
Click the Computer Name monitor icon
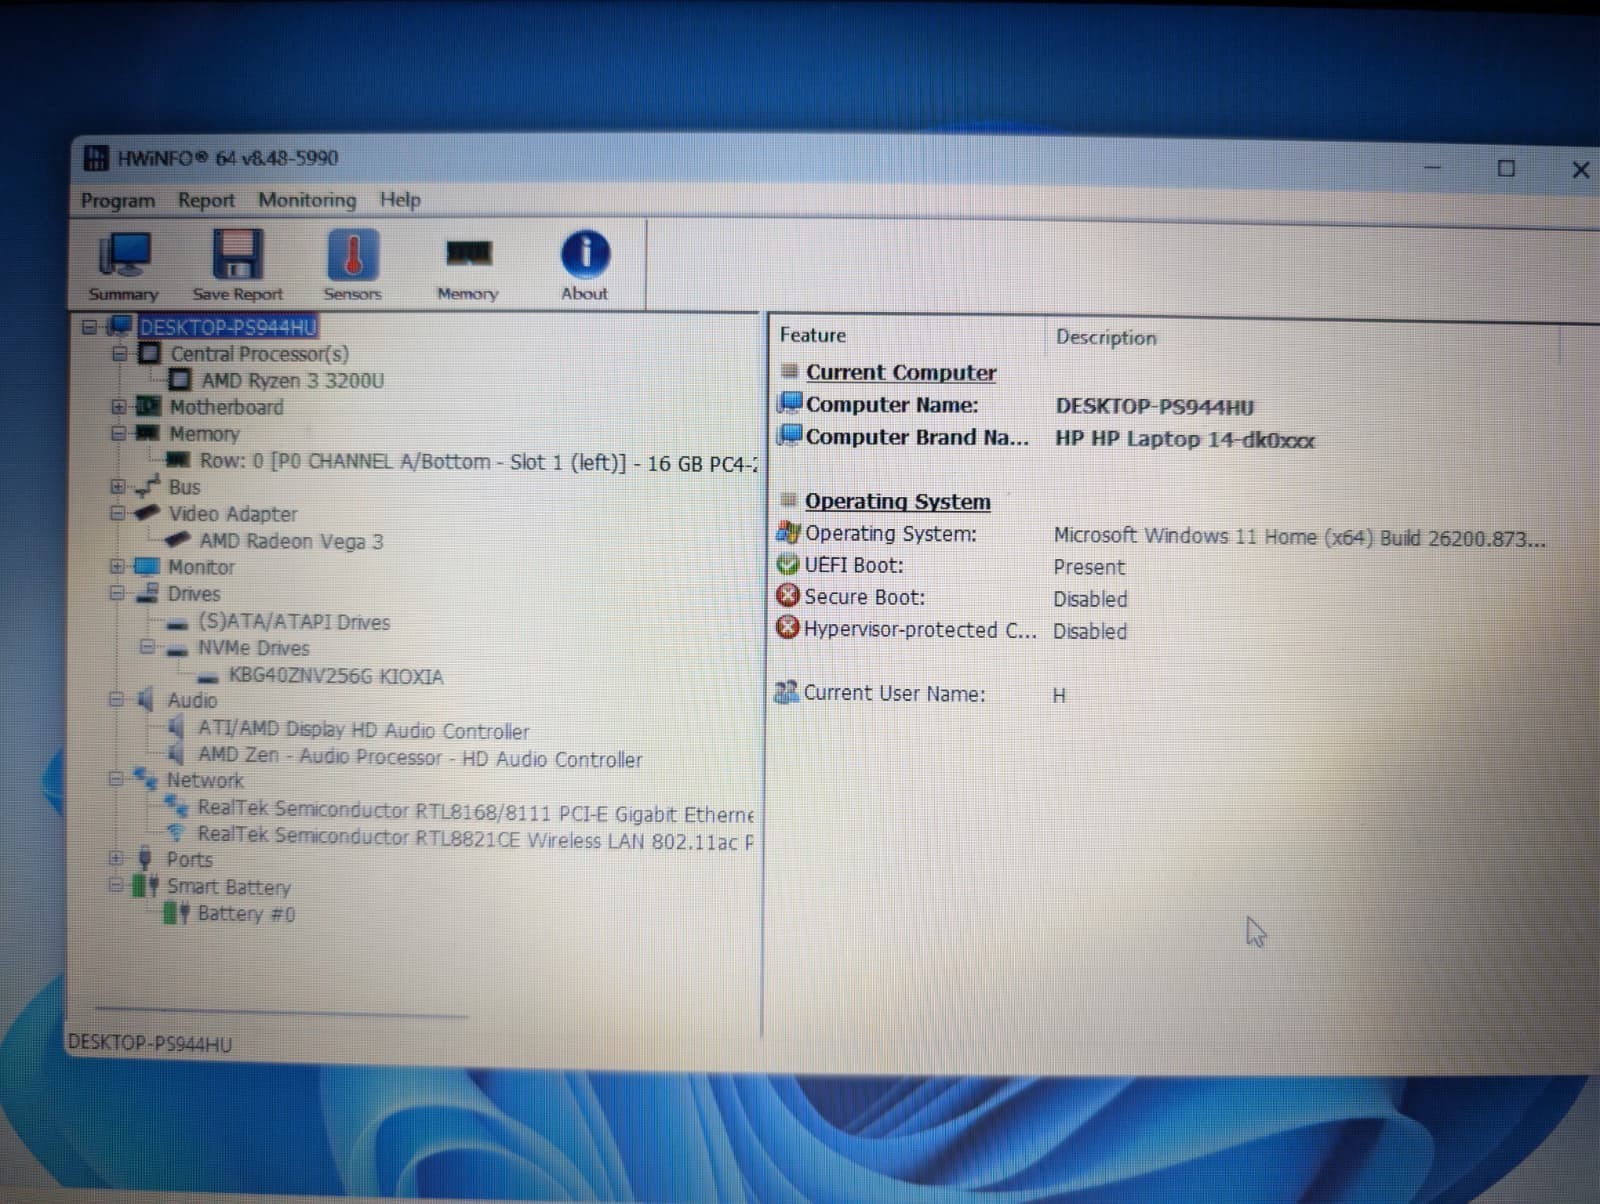[790, 403]
